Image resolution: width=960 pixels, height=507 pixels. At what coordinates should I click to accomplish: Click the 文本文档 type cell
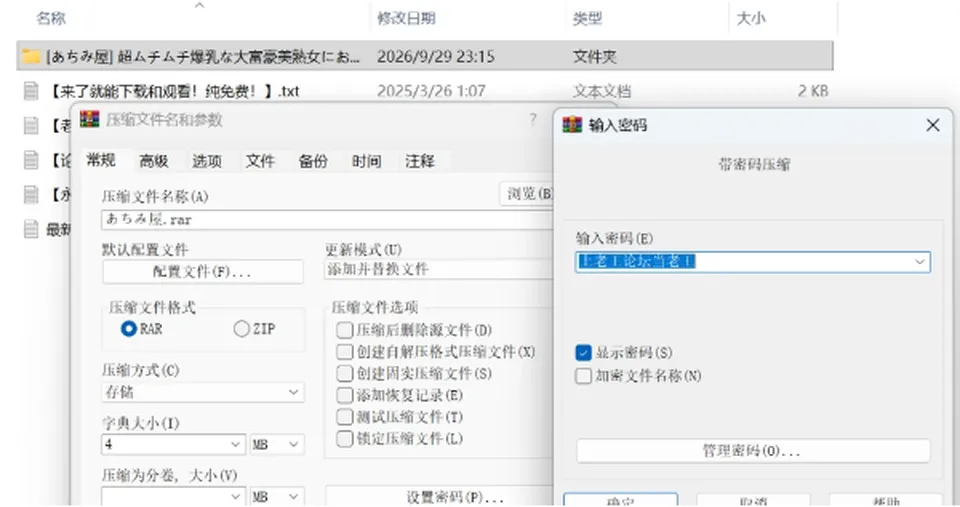click(x=602, y=91)
